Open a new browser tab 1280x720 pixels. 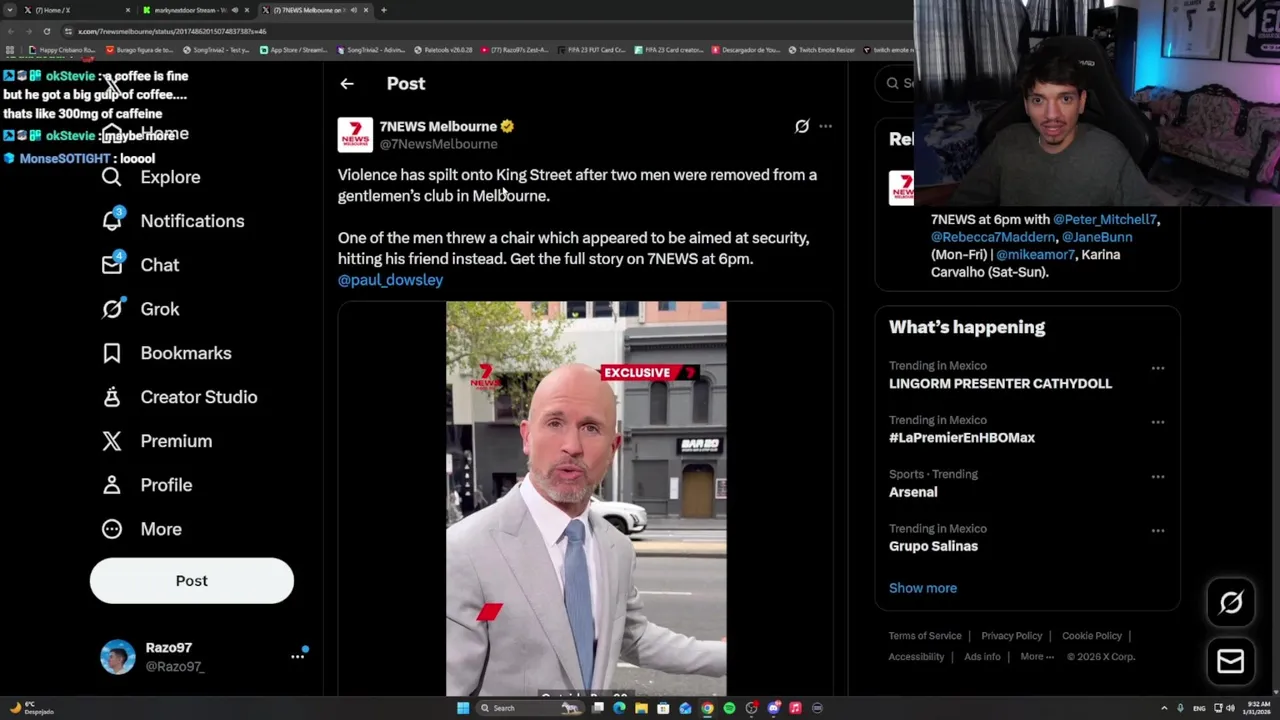(x=383, y=10)
